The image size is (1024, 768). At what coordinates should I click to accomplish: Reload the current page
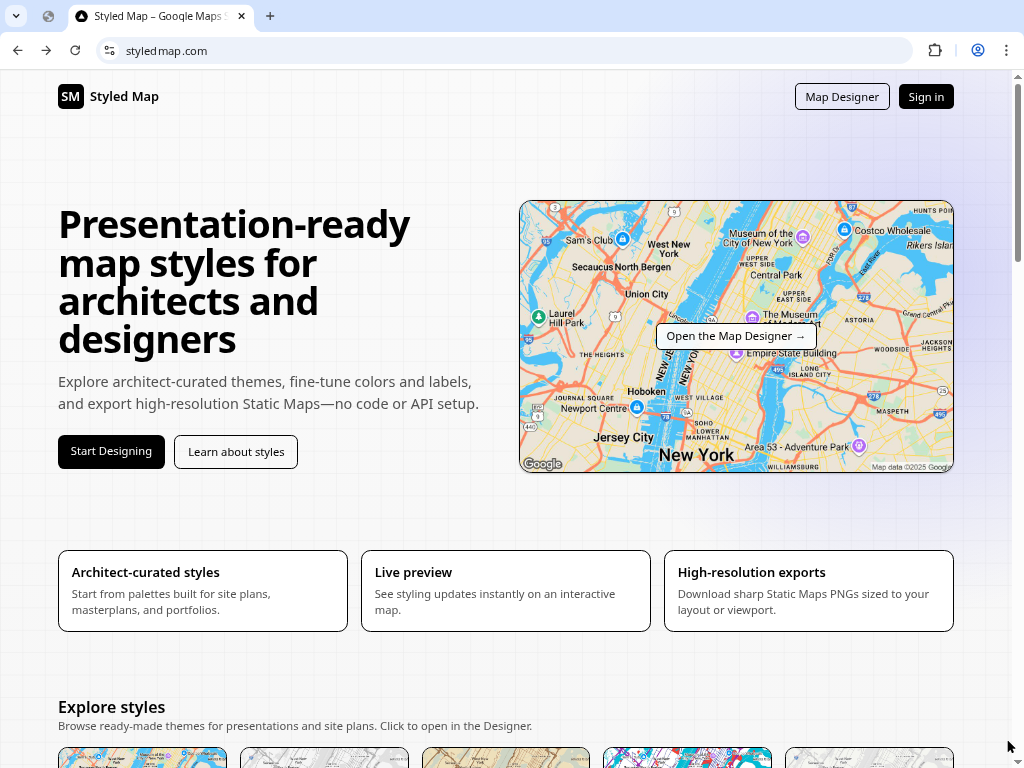pyautogui.click(x=75, y=50)
